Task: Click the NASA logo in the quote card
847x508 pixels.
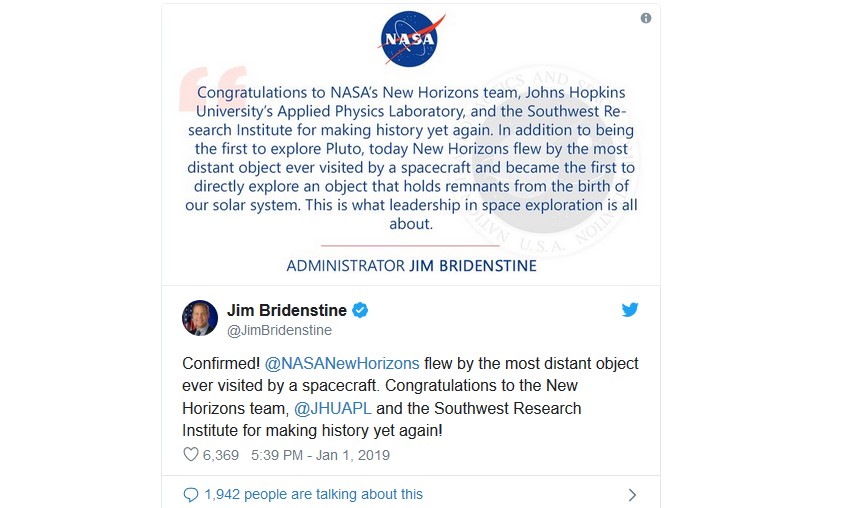Action: [411, 40]
